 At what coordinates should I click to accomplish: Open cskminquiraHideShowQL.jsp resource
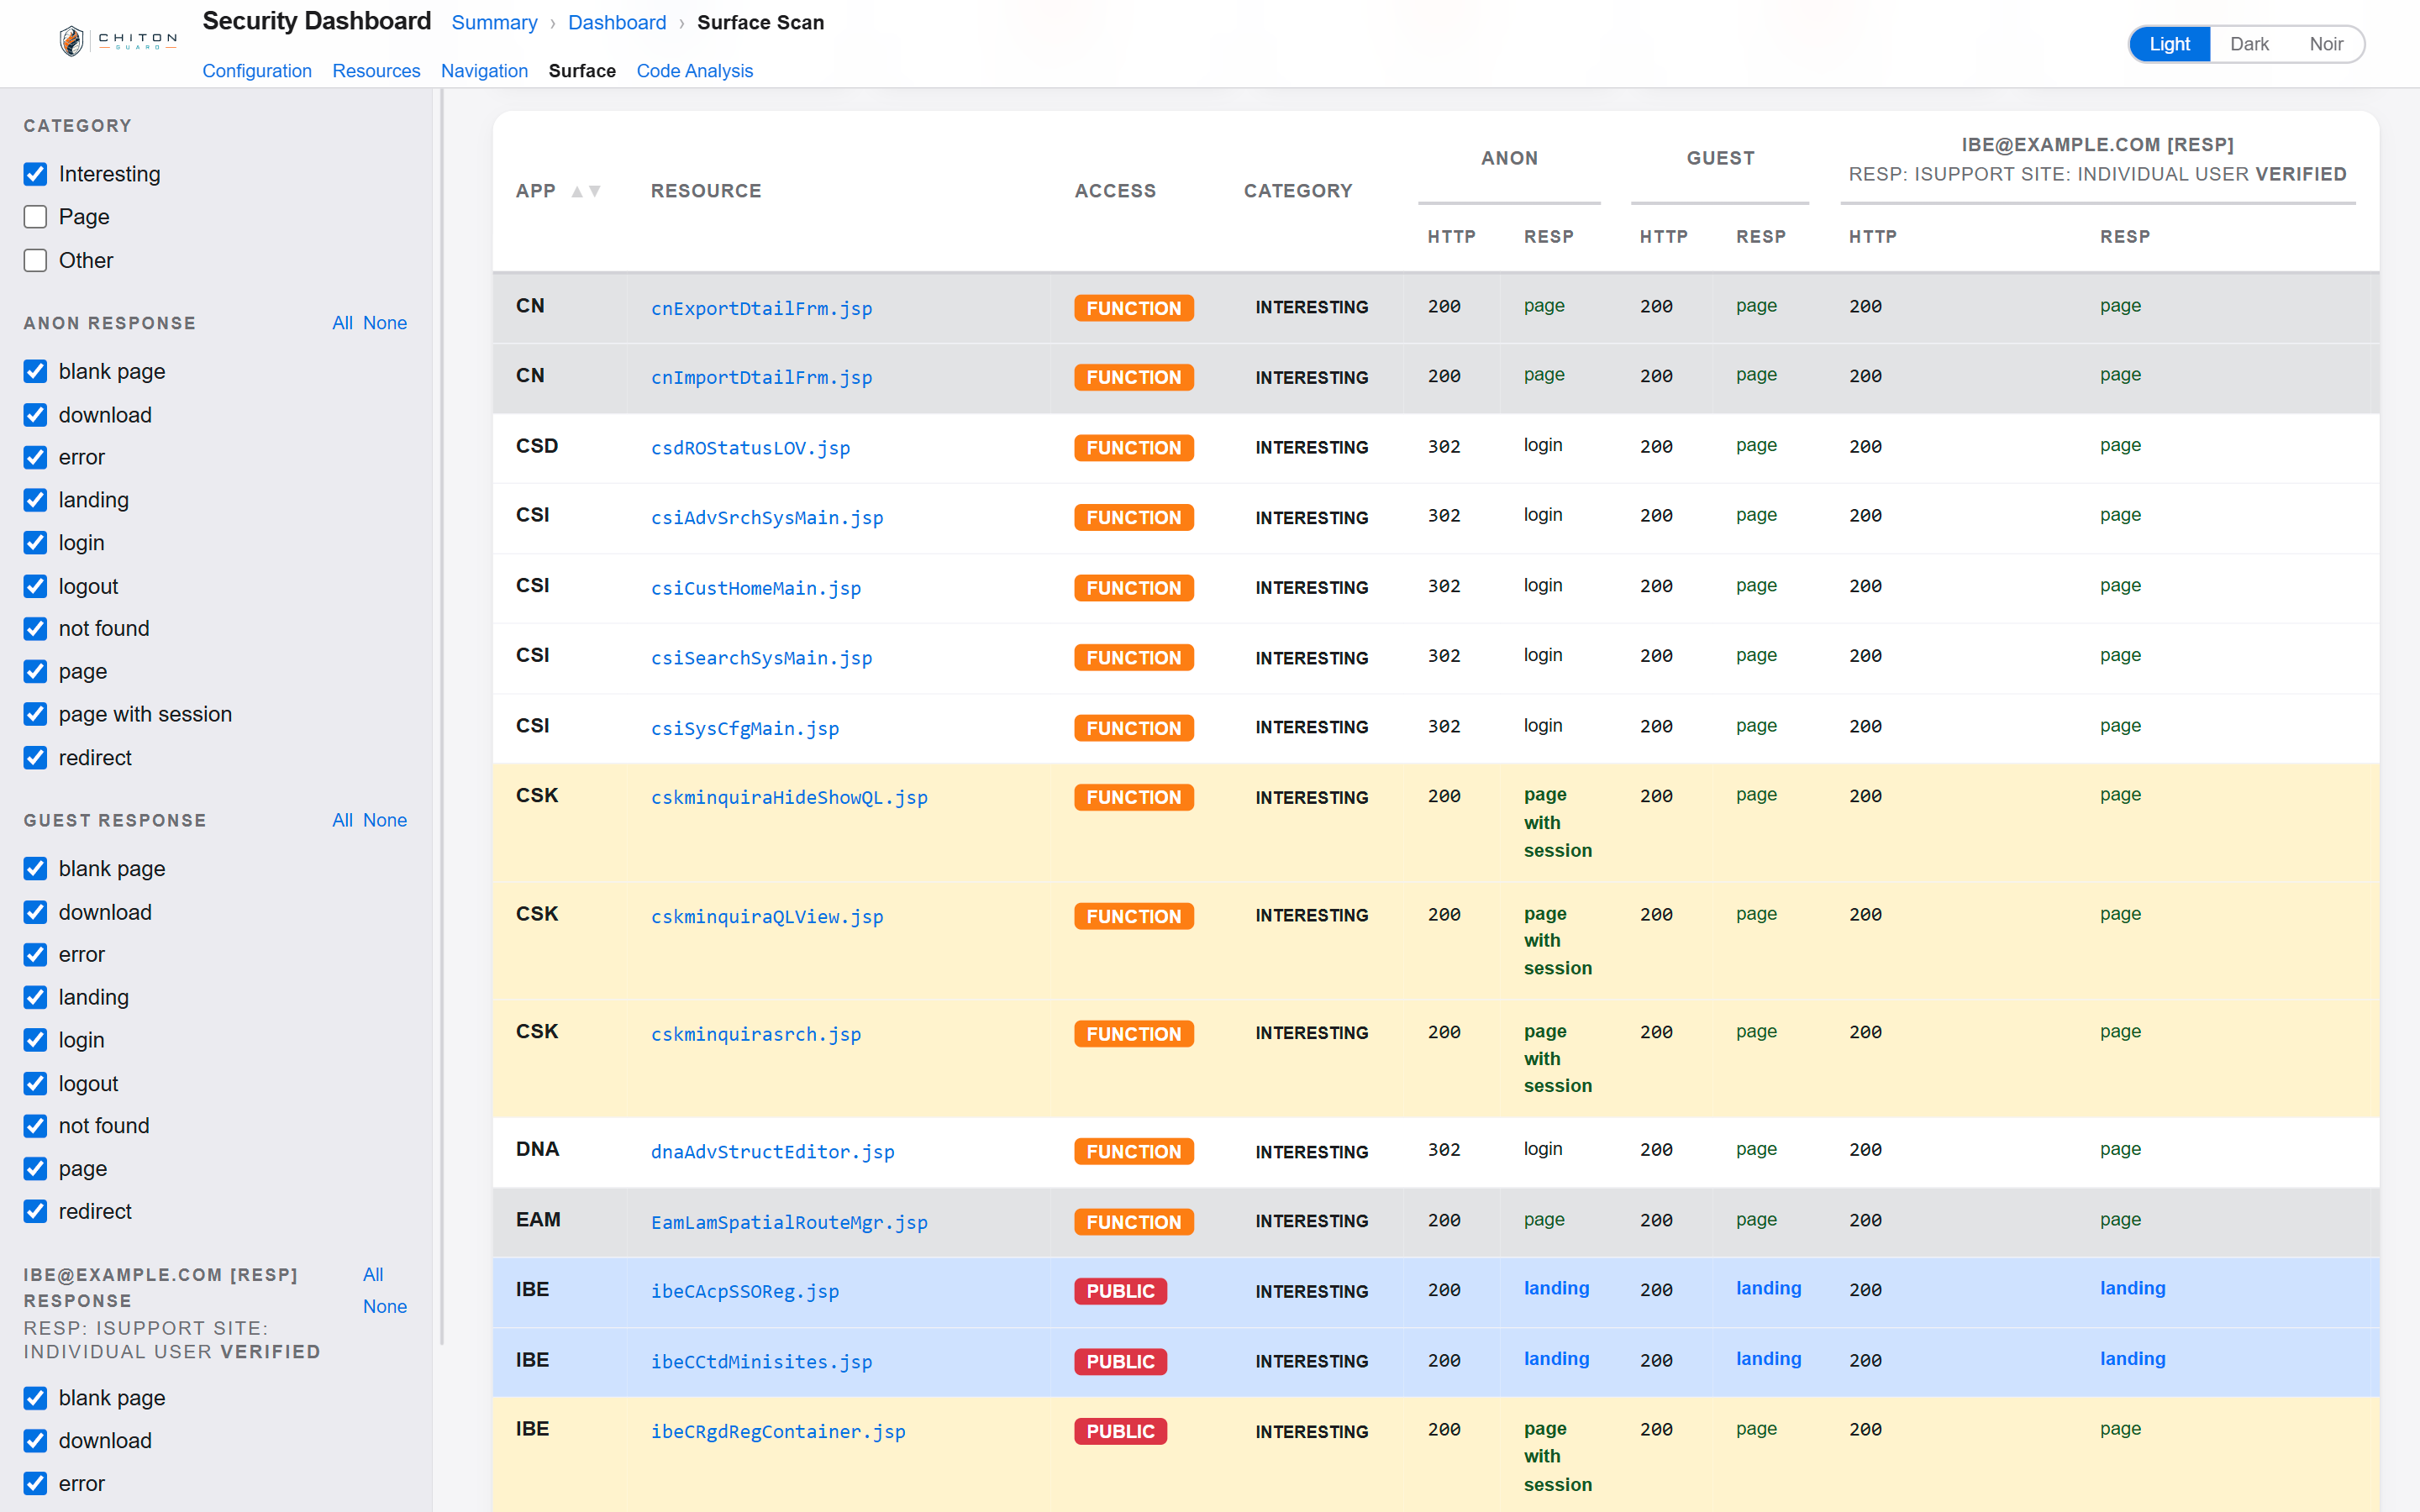coord(789,797)
